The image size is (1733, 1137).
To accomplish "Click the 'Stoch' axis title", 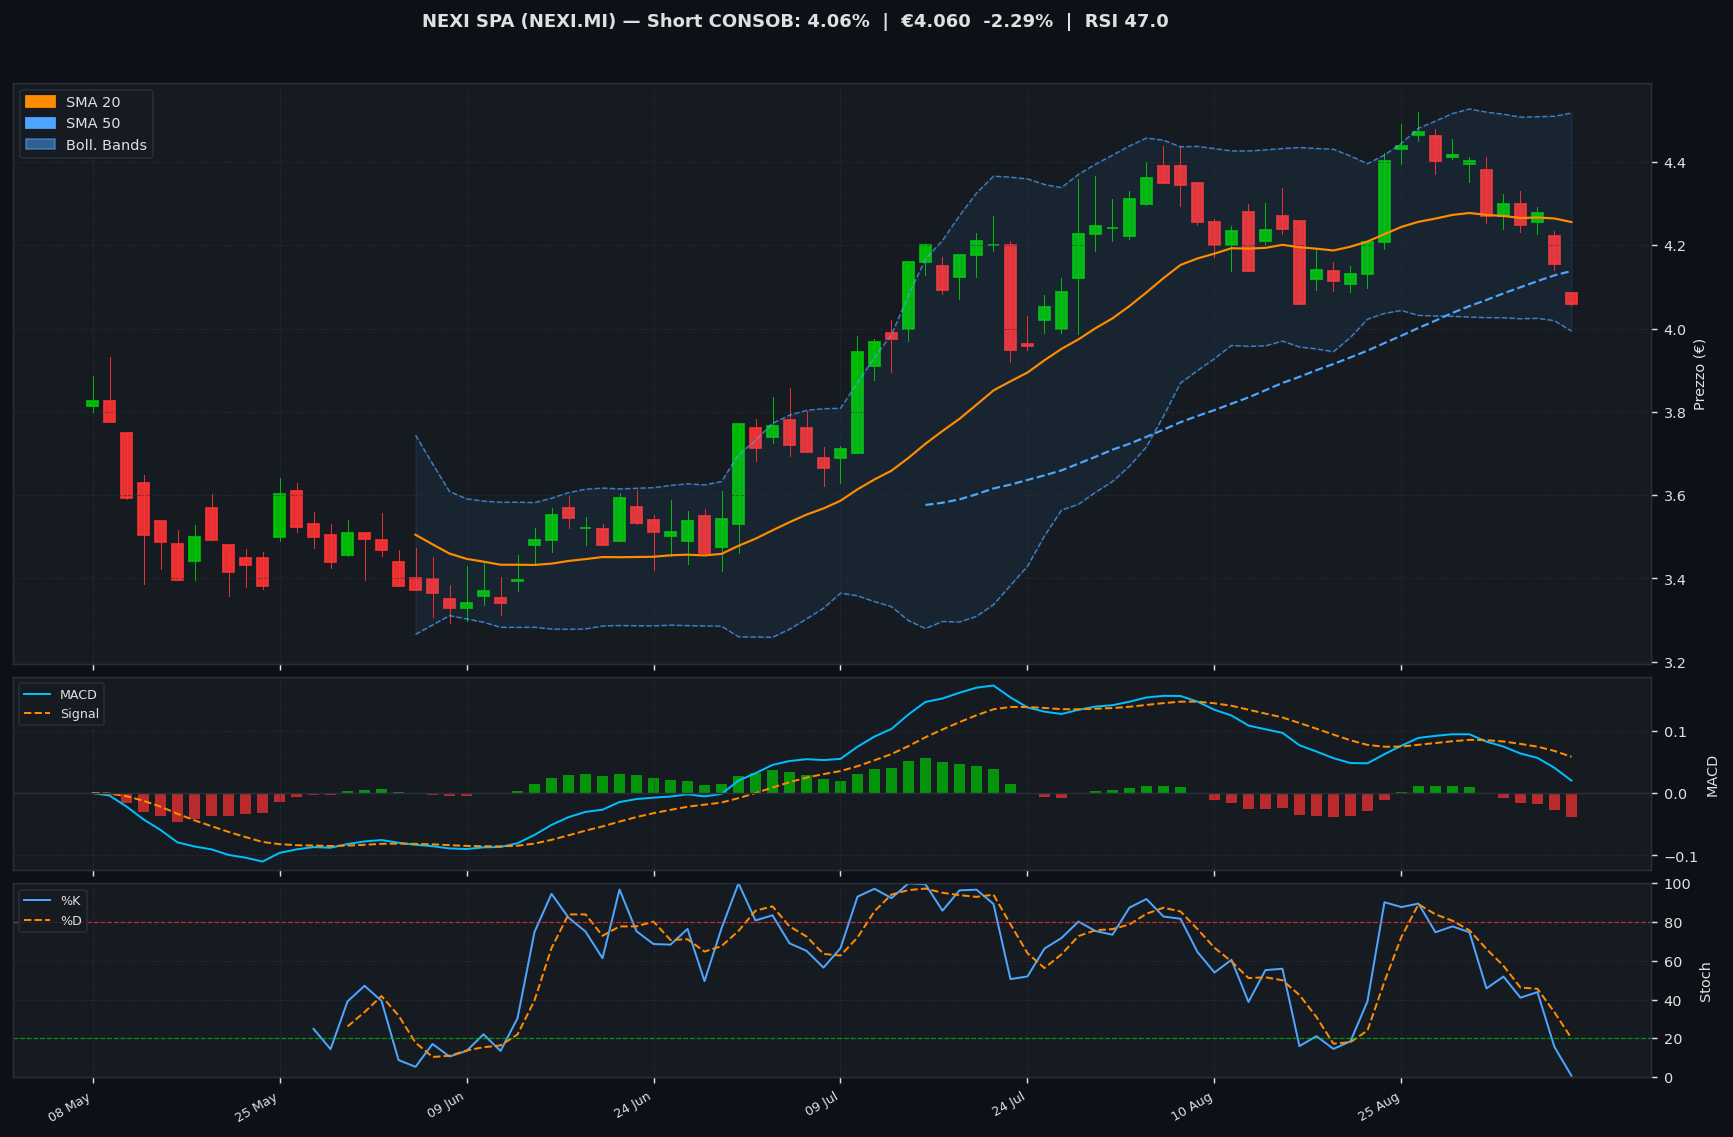I will (x=1706, y=981).
